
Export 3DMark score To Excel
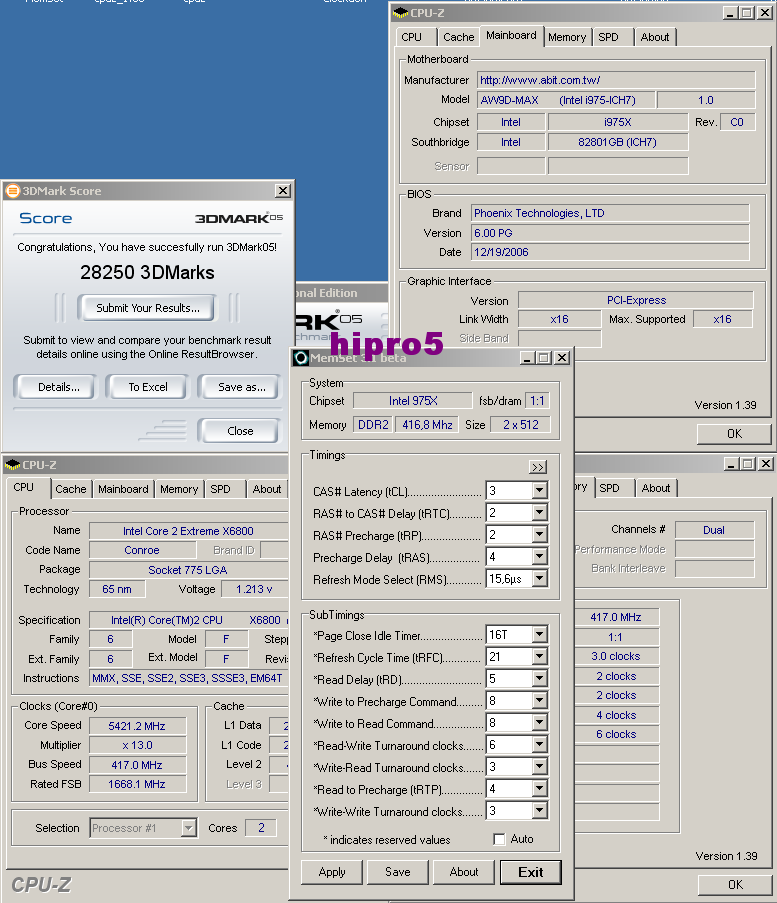coord(148,387)
